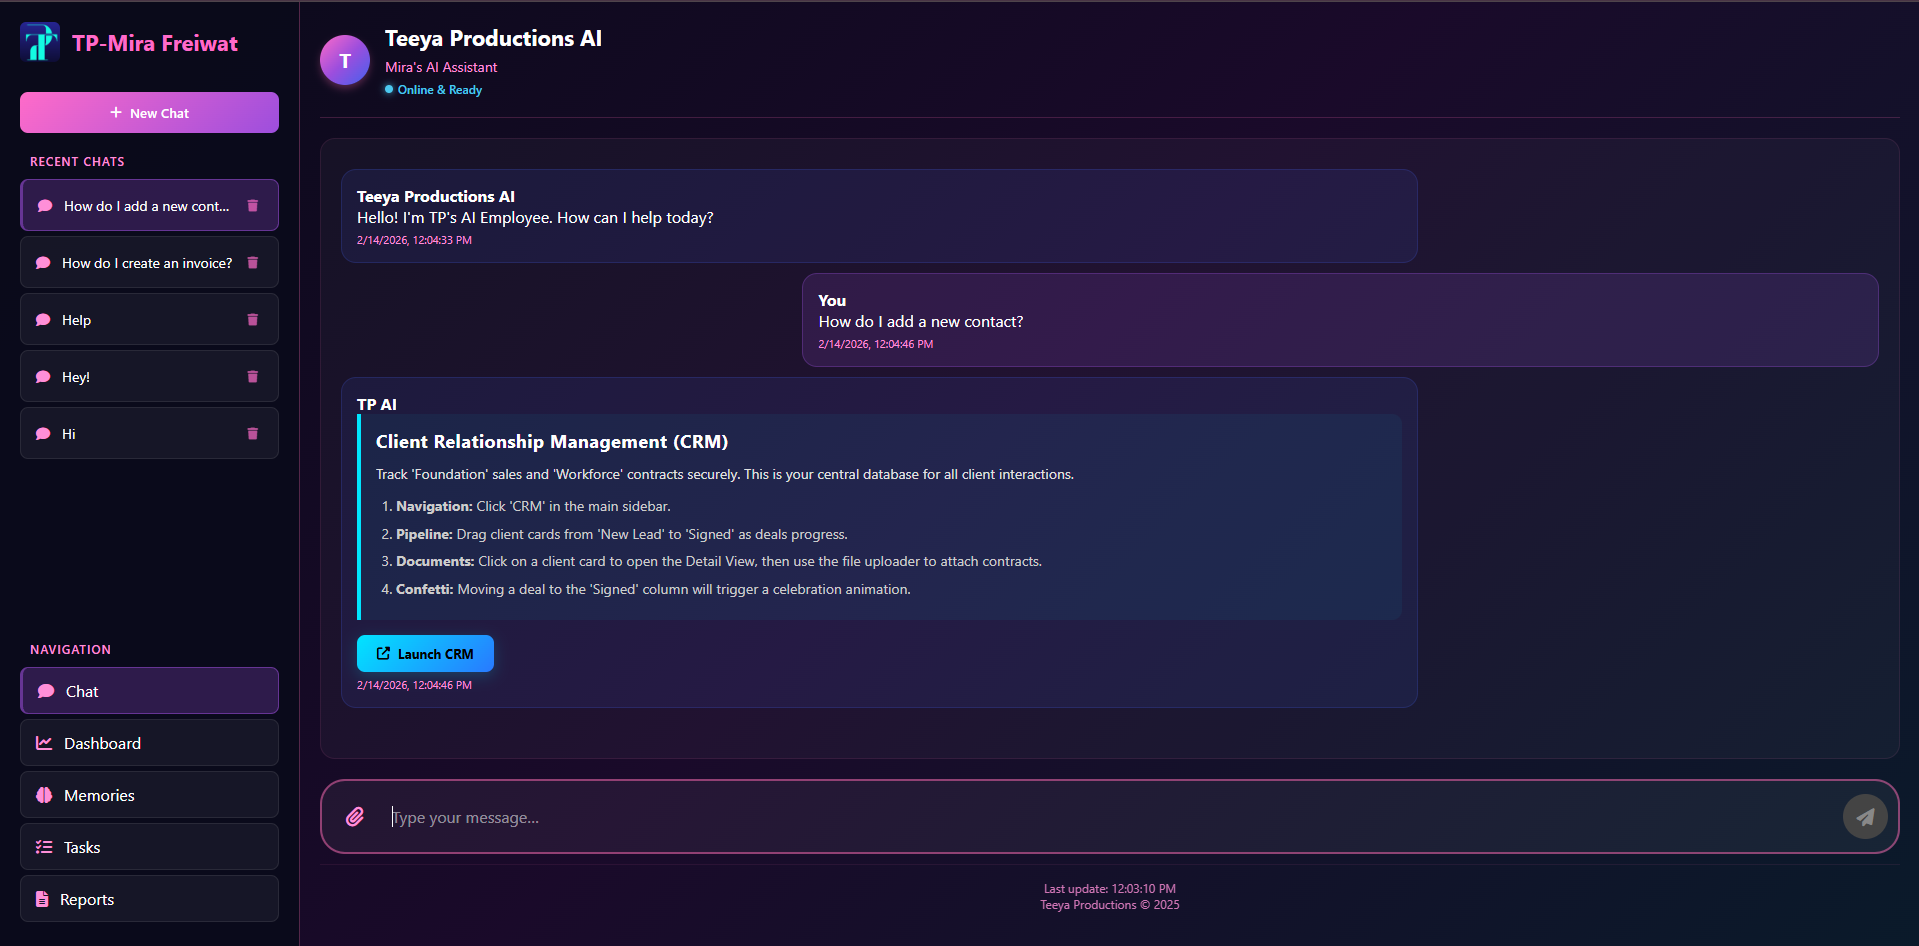1919x946 pixels.
Task: Switch to the 'How do I create an invoice?' chat
Action: click(x=140, y=262)
